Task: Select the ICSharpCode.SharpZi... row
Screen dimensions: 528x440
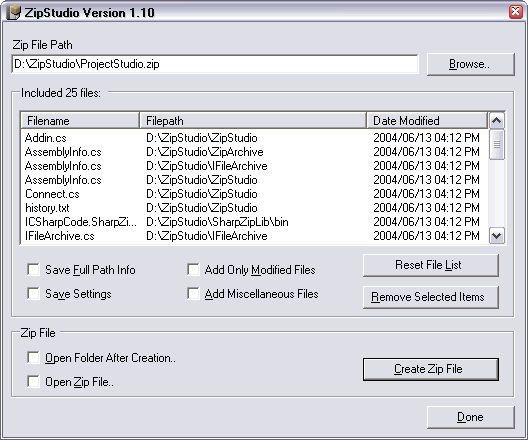Action: click(x=254, y=222)
